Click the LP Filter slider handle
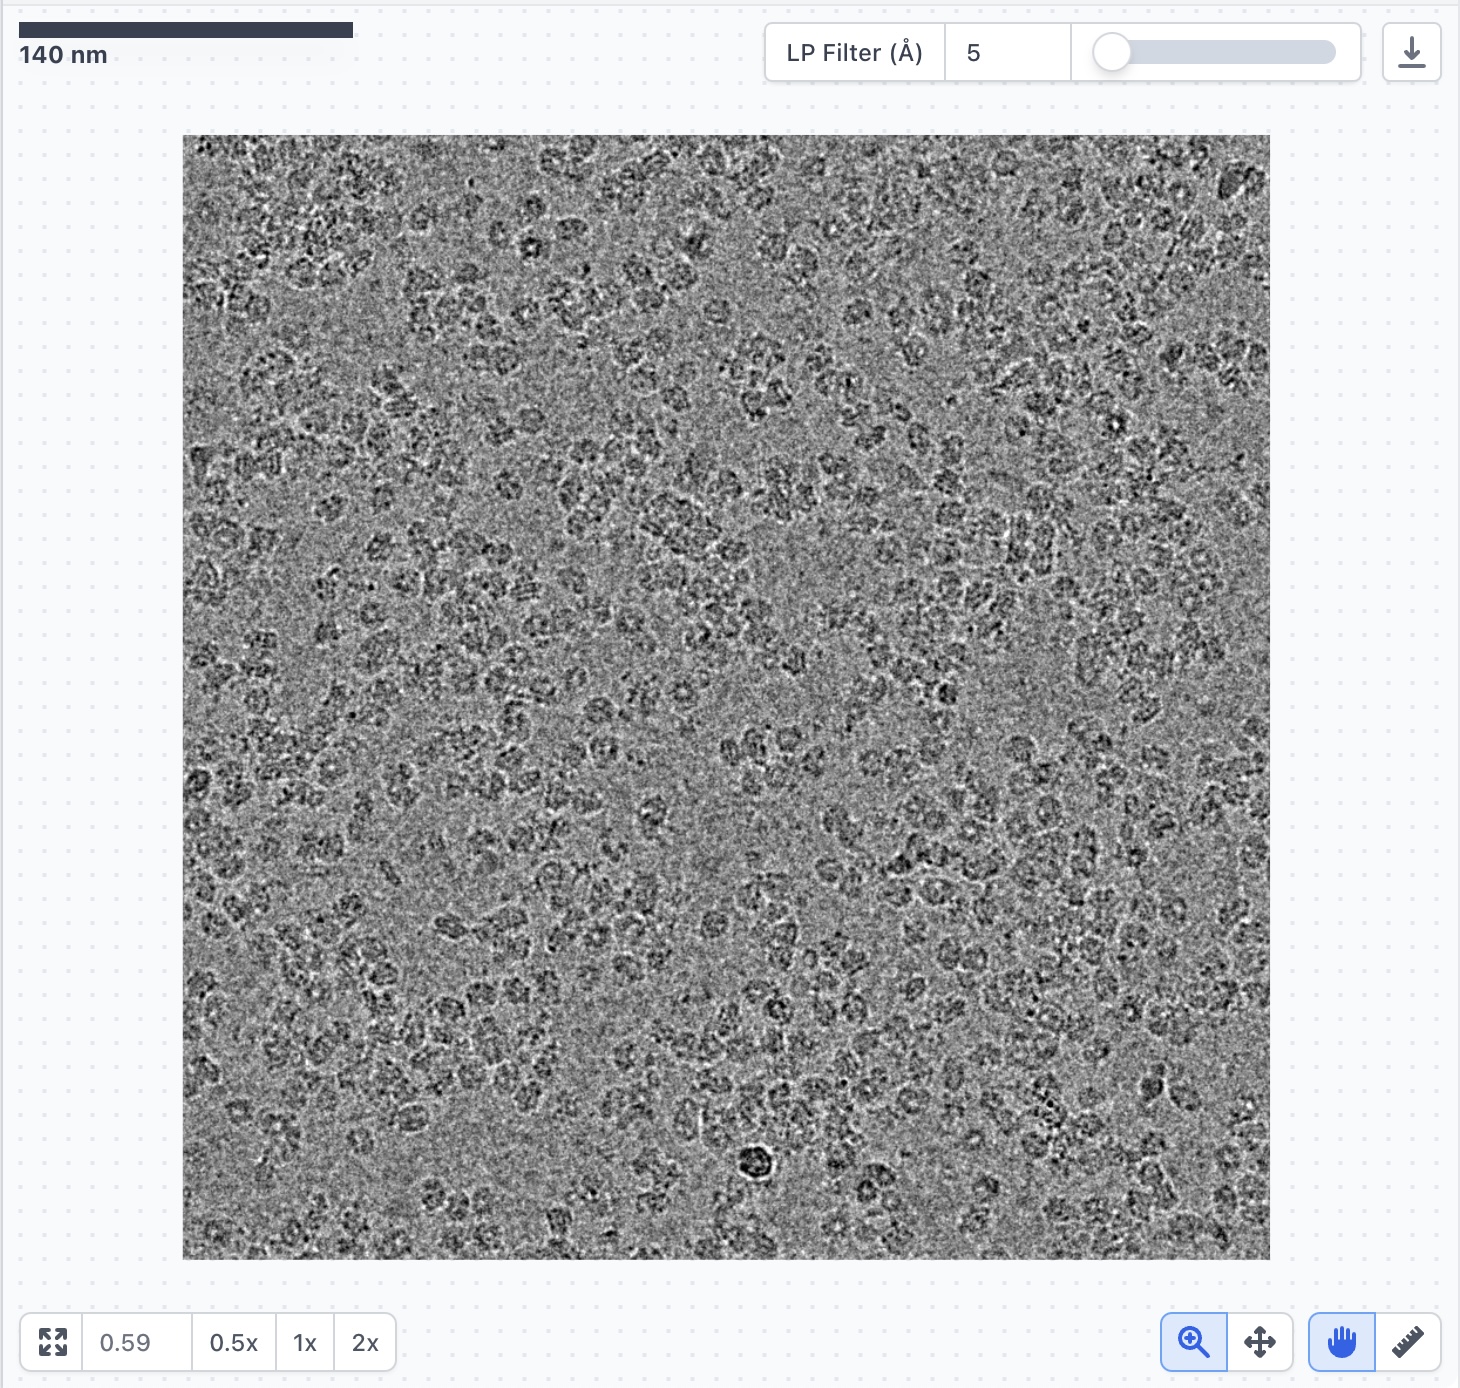 pos(1111,52)
